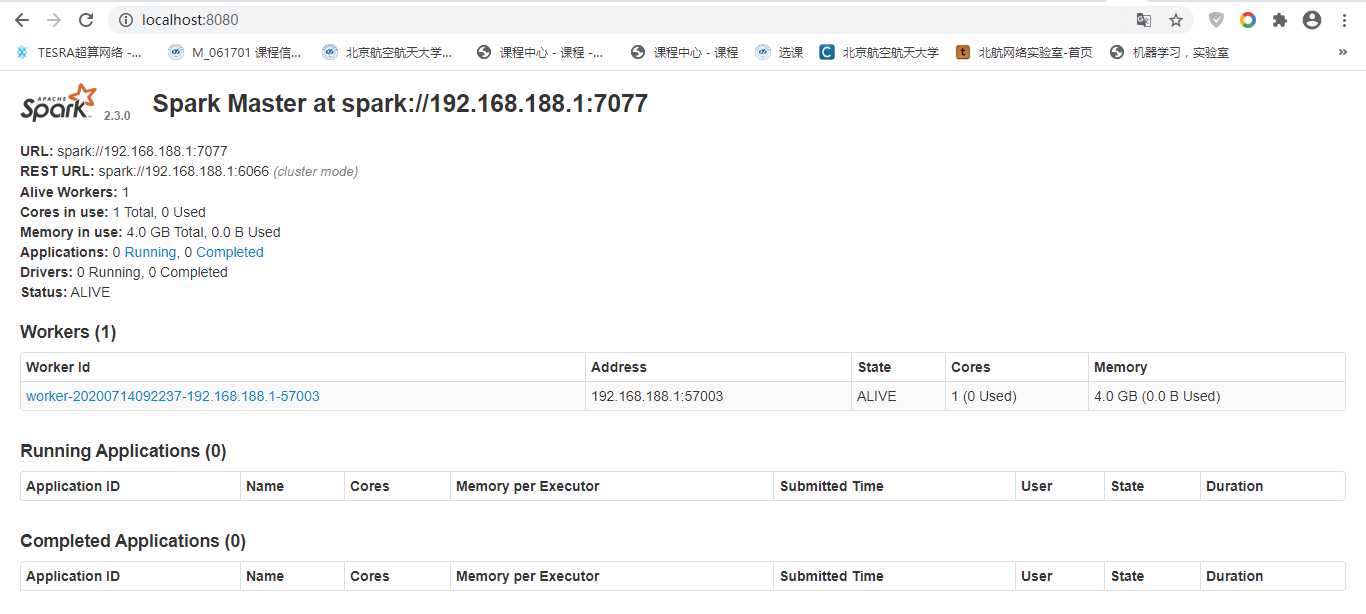Screen dimensions: 1366x614
Task: Open the M_061701 课程信 bookmark
Action: tap(235, 52)
